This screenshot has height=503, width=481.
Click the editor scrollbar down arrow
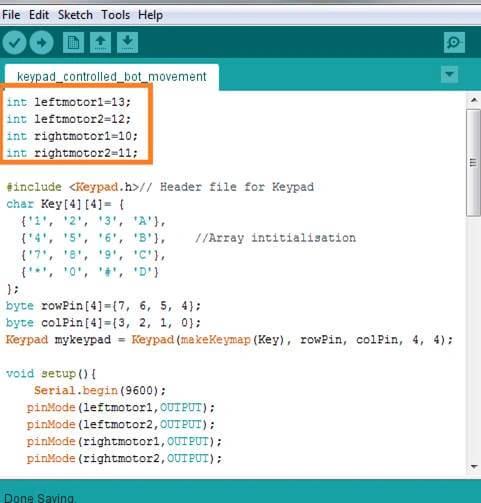click(x=474, y=467)
